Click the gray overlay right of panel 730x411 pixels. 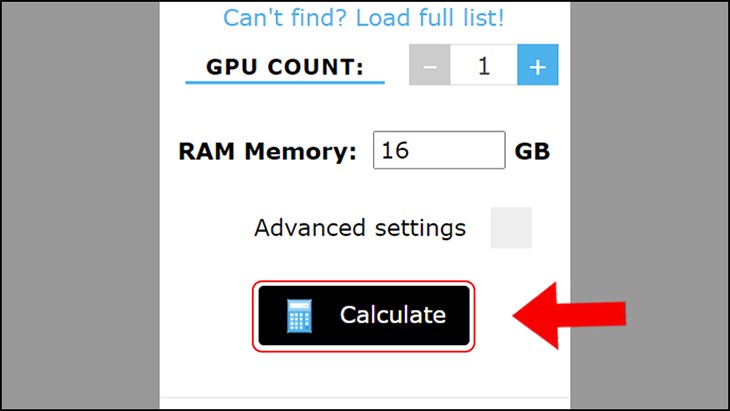click(649, 205)
